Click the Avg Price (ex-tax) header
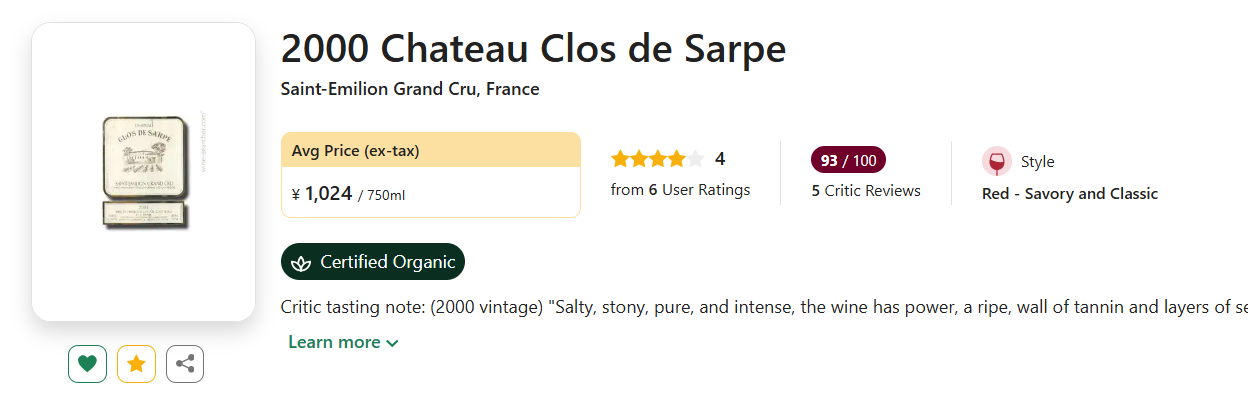Viewport: 1248px width, 416px height. pos(356,151)
